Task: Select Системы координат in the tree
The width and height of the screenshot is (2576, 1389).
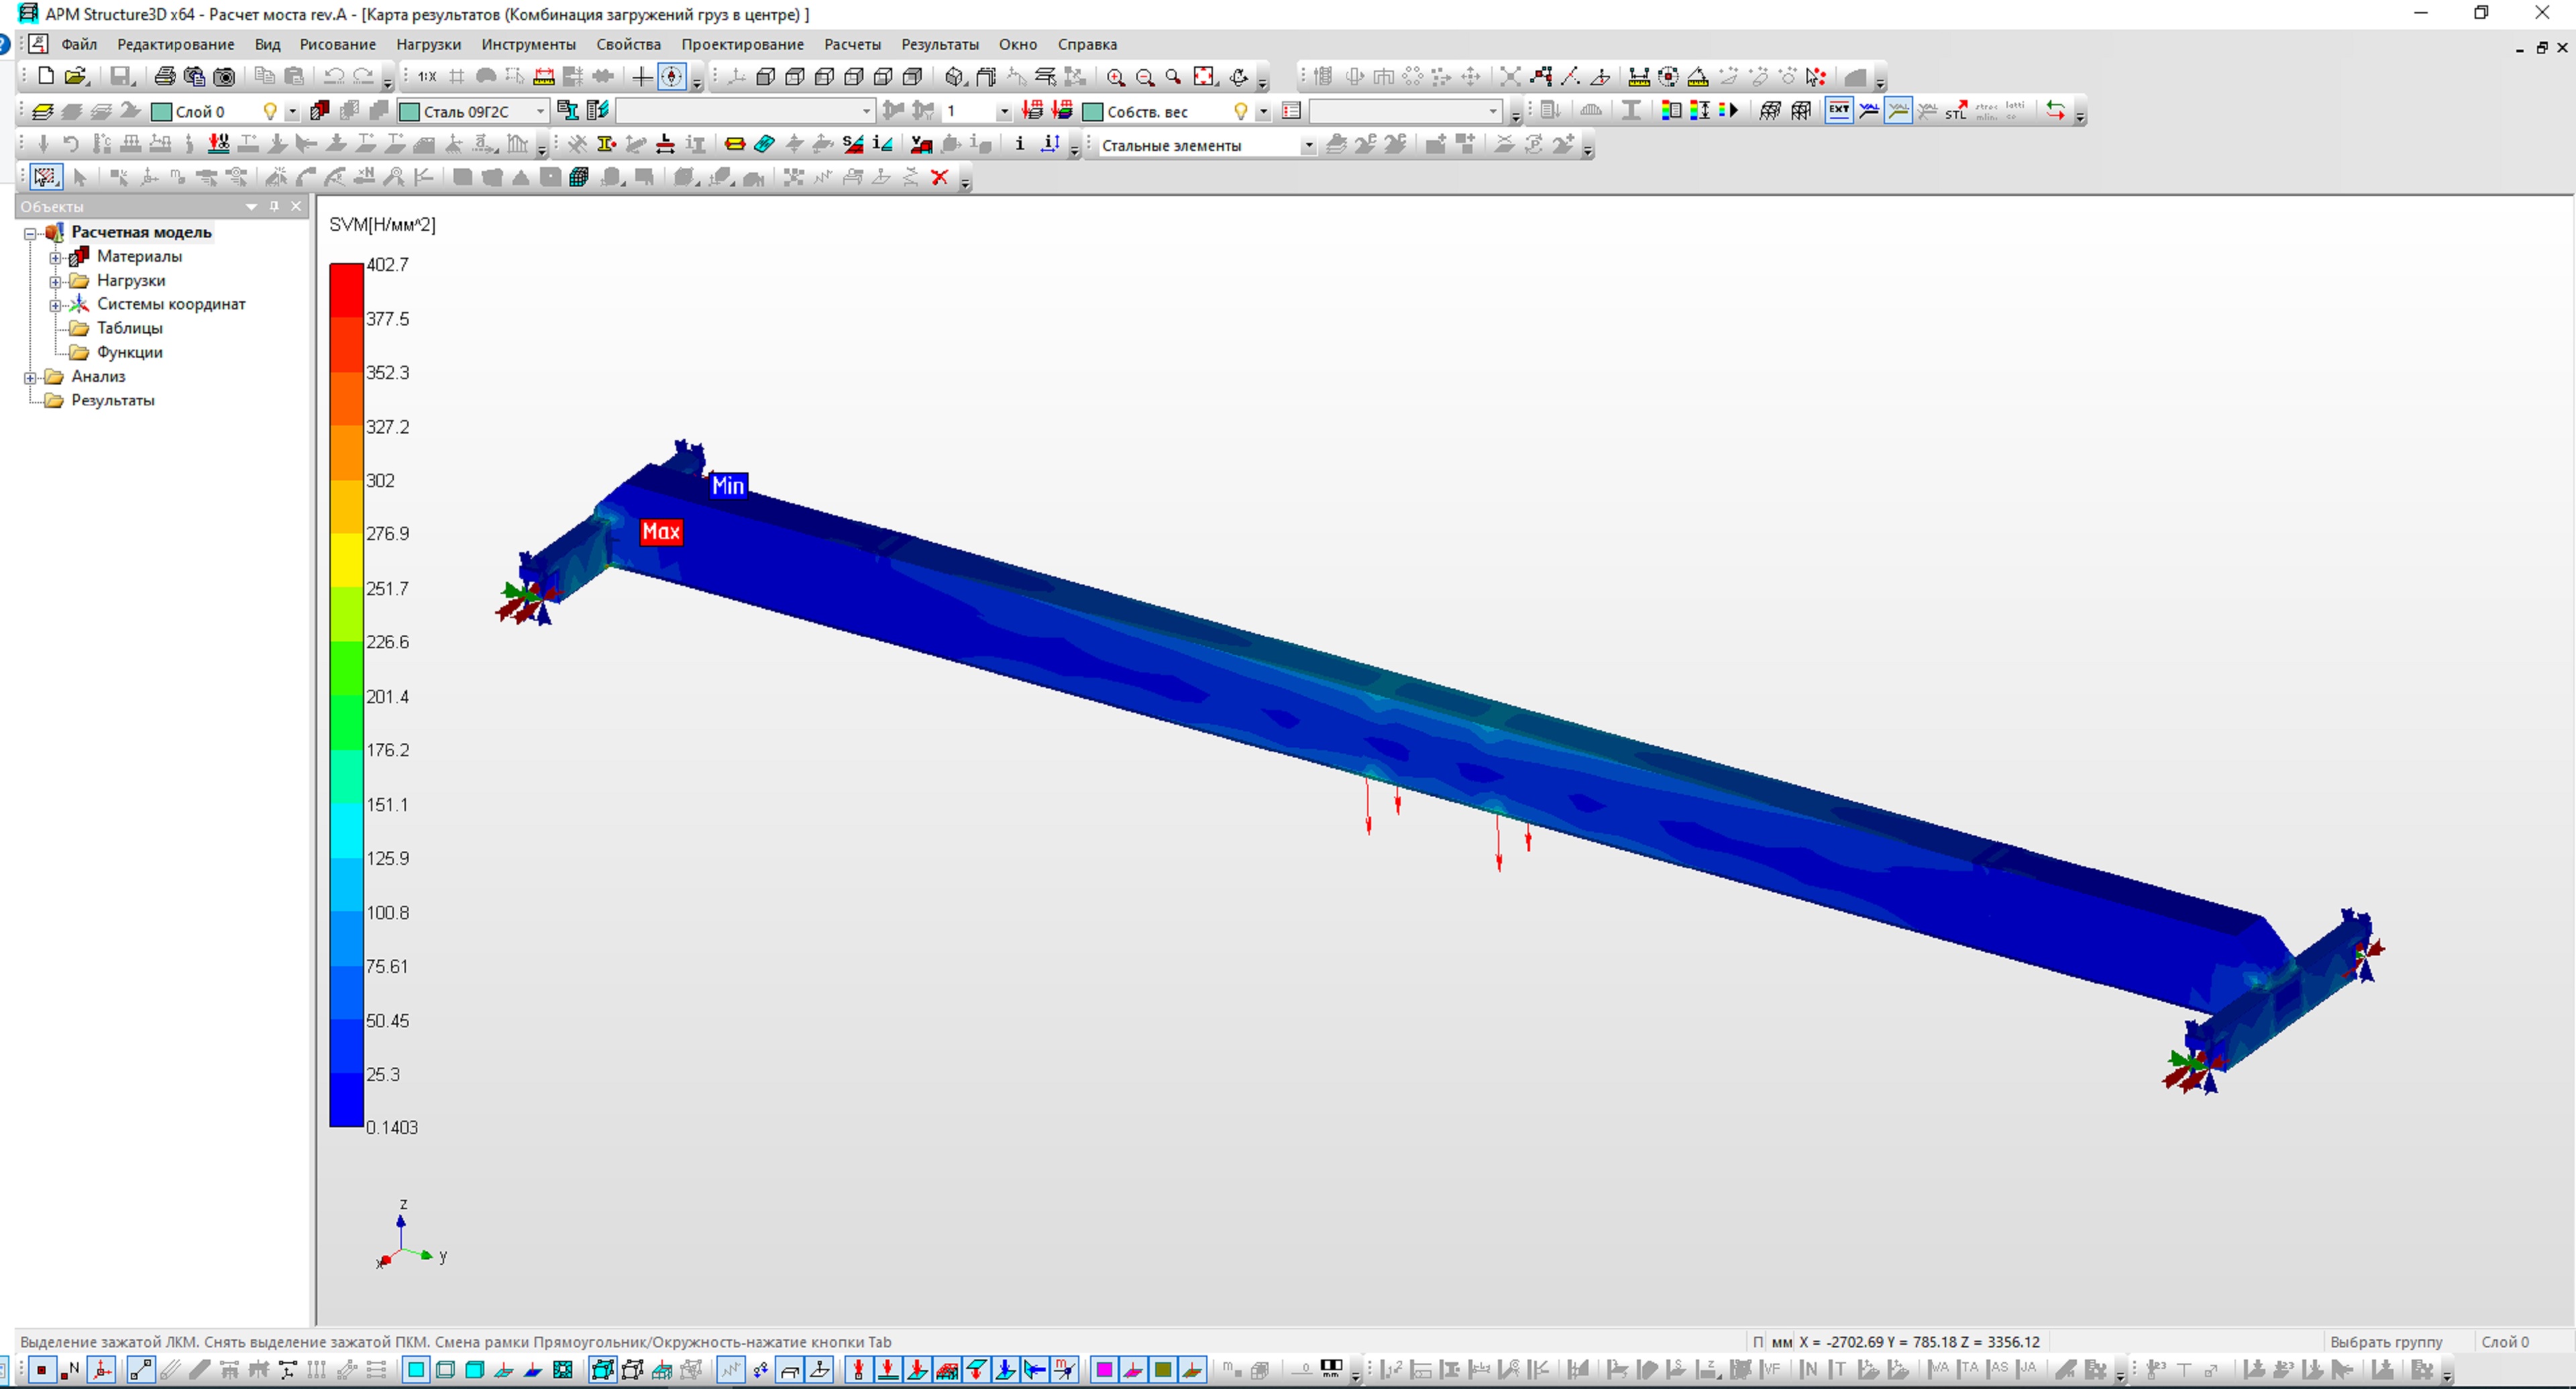Action: coord(170,304)
